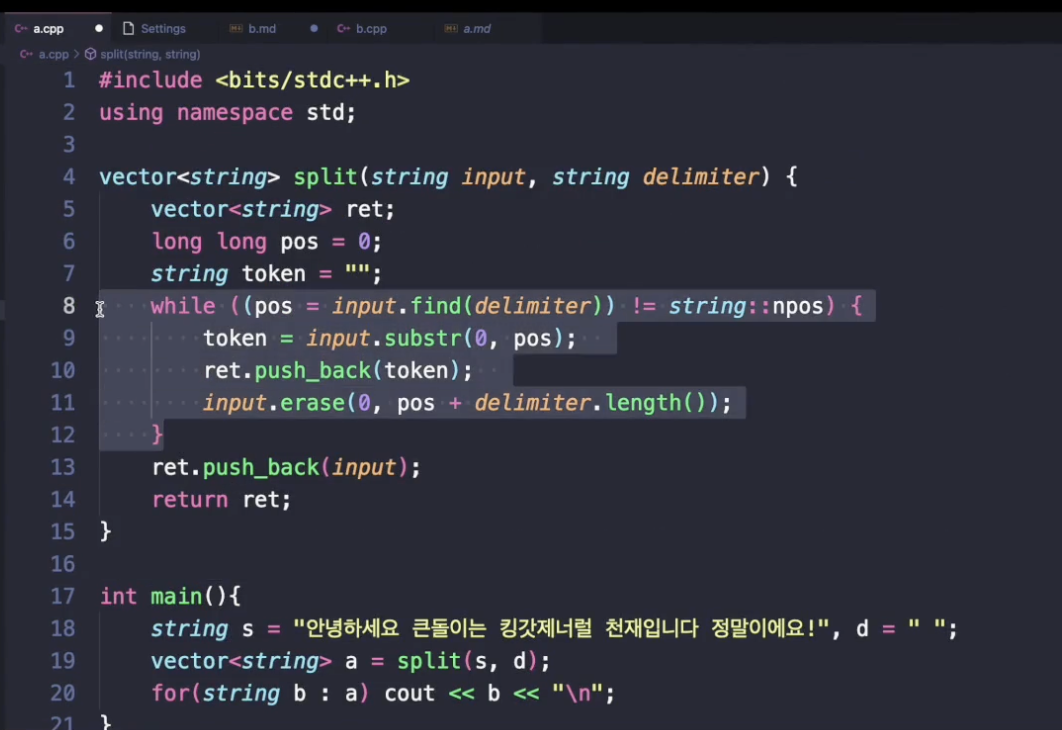Screen dimensions: 1062x730
Task: Switch to the a.md tab
Action: [477, 28]
